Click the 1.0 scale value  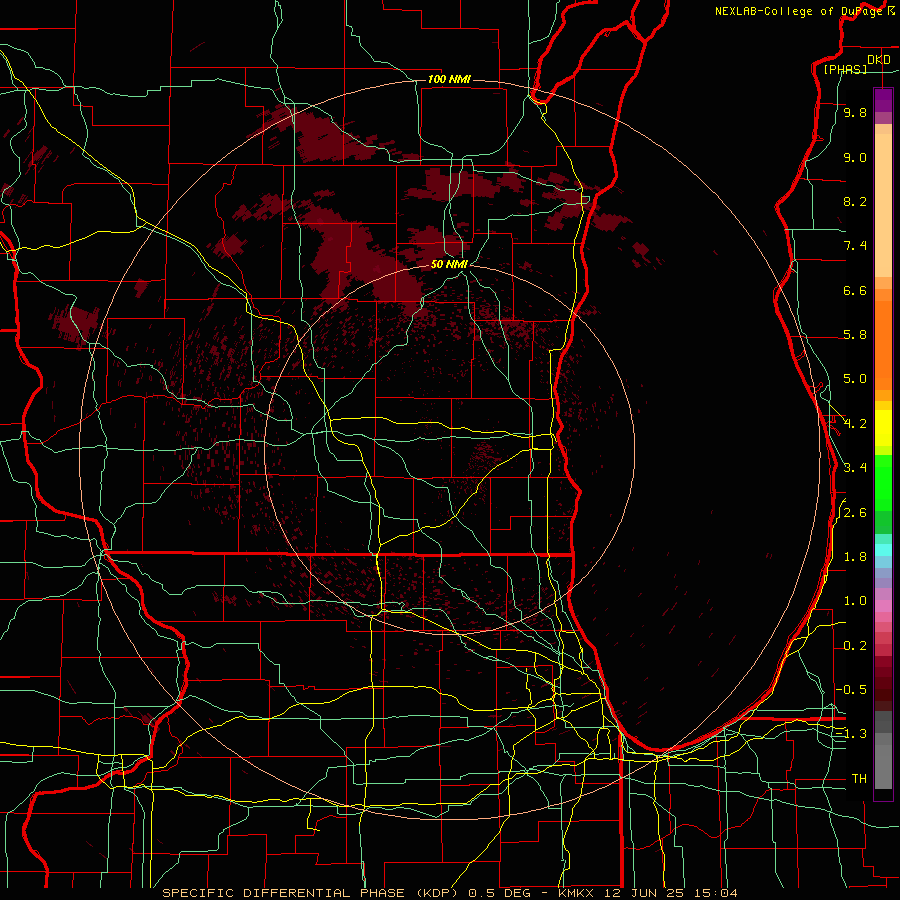click(855, 601)
